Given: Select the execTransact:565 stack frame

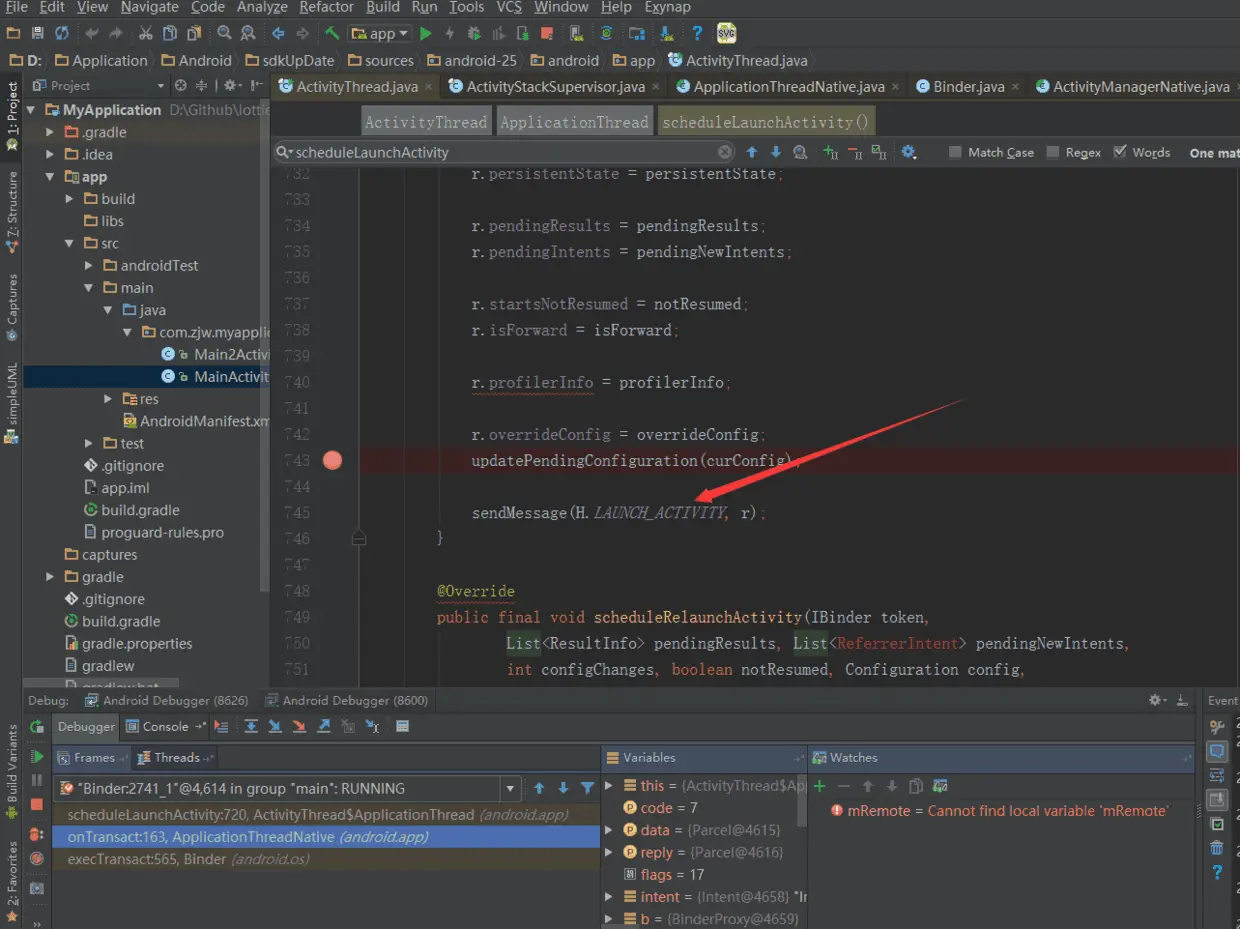Looking at the screenshot, I should click(188, 859).
